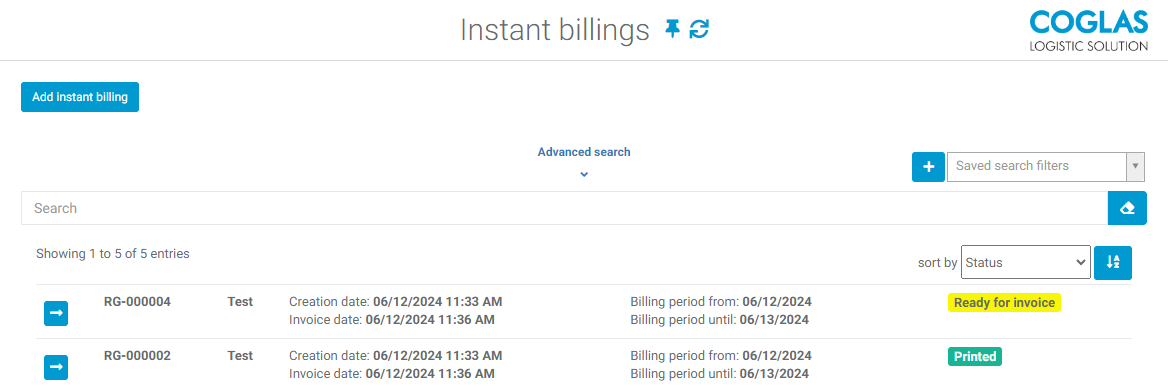Refresh the Instant billings list
The height and width of the screenshot is (392, 1168).
click(699, 29)
